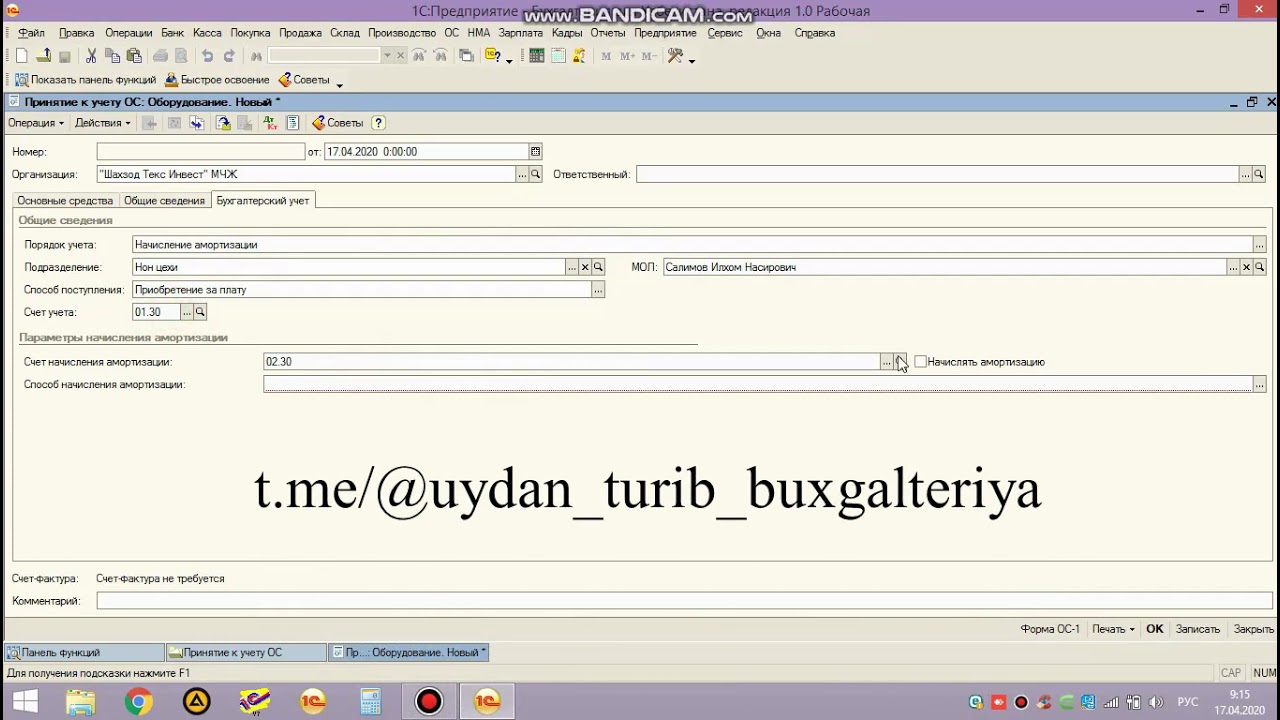Clear the МОЛ field with X
This screenshot has height=720, width=1280.
coord(1246,267)
